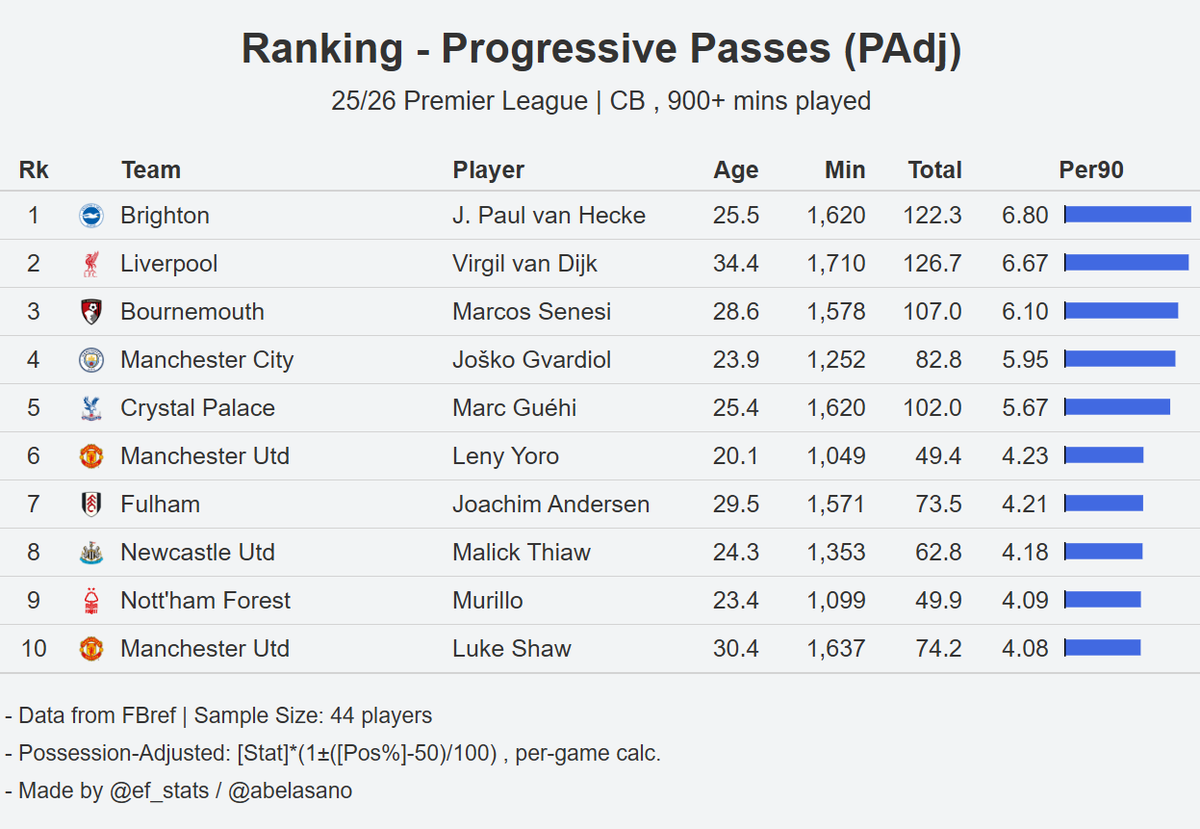Click the Ranking - Progressive Passes title
1200x829 pixels.
tap(601, 50)
